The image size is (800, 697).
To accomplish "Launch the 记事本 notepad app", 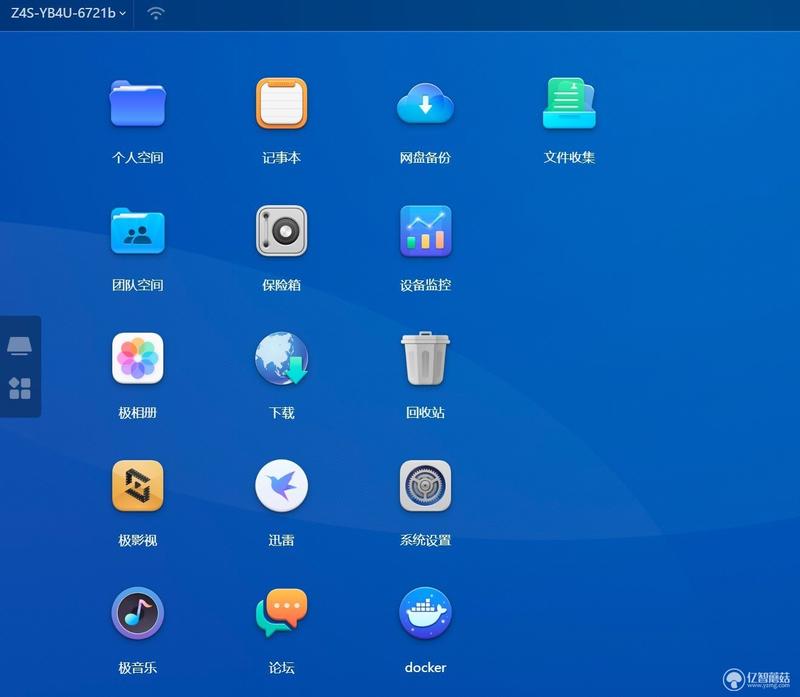I will click(282, 103).
